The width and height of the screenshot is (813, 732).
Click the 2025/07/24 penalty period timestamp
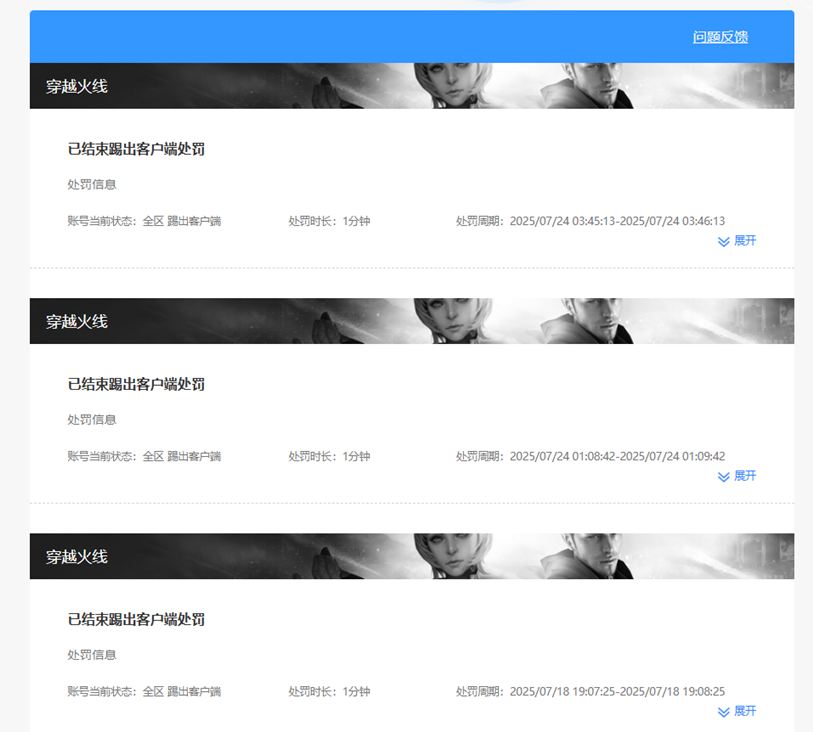590,220
